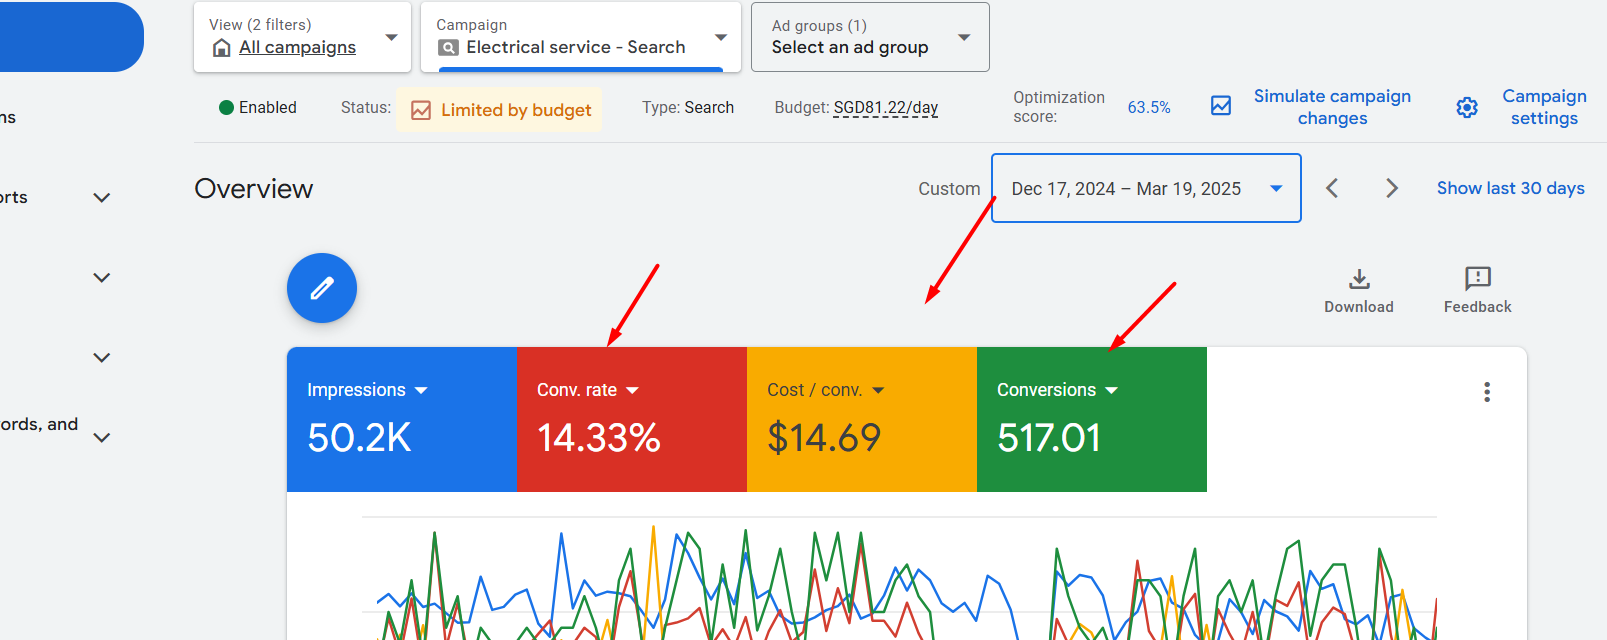Image resolution: width=1607 pixels, height=640 pixels.
Task: Click the Download icon
Action: click(x=1359, y=279)
